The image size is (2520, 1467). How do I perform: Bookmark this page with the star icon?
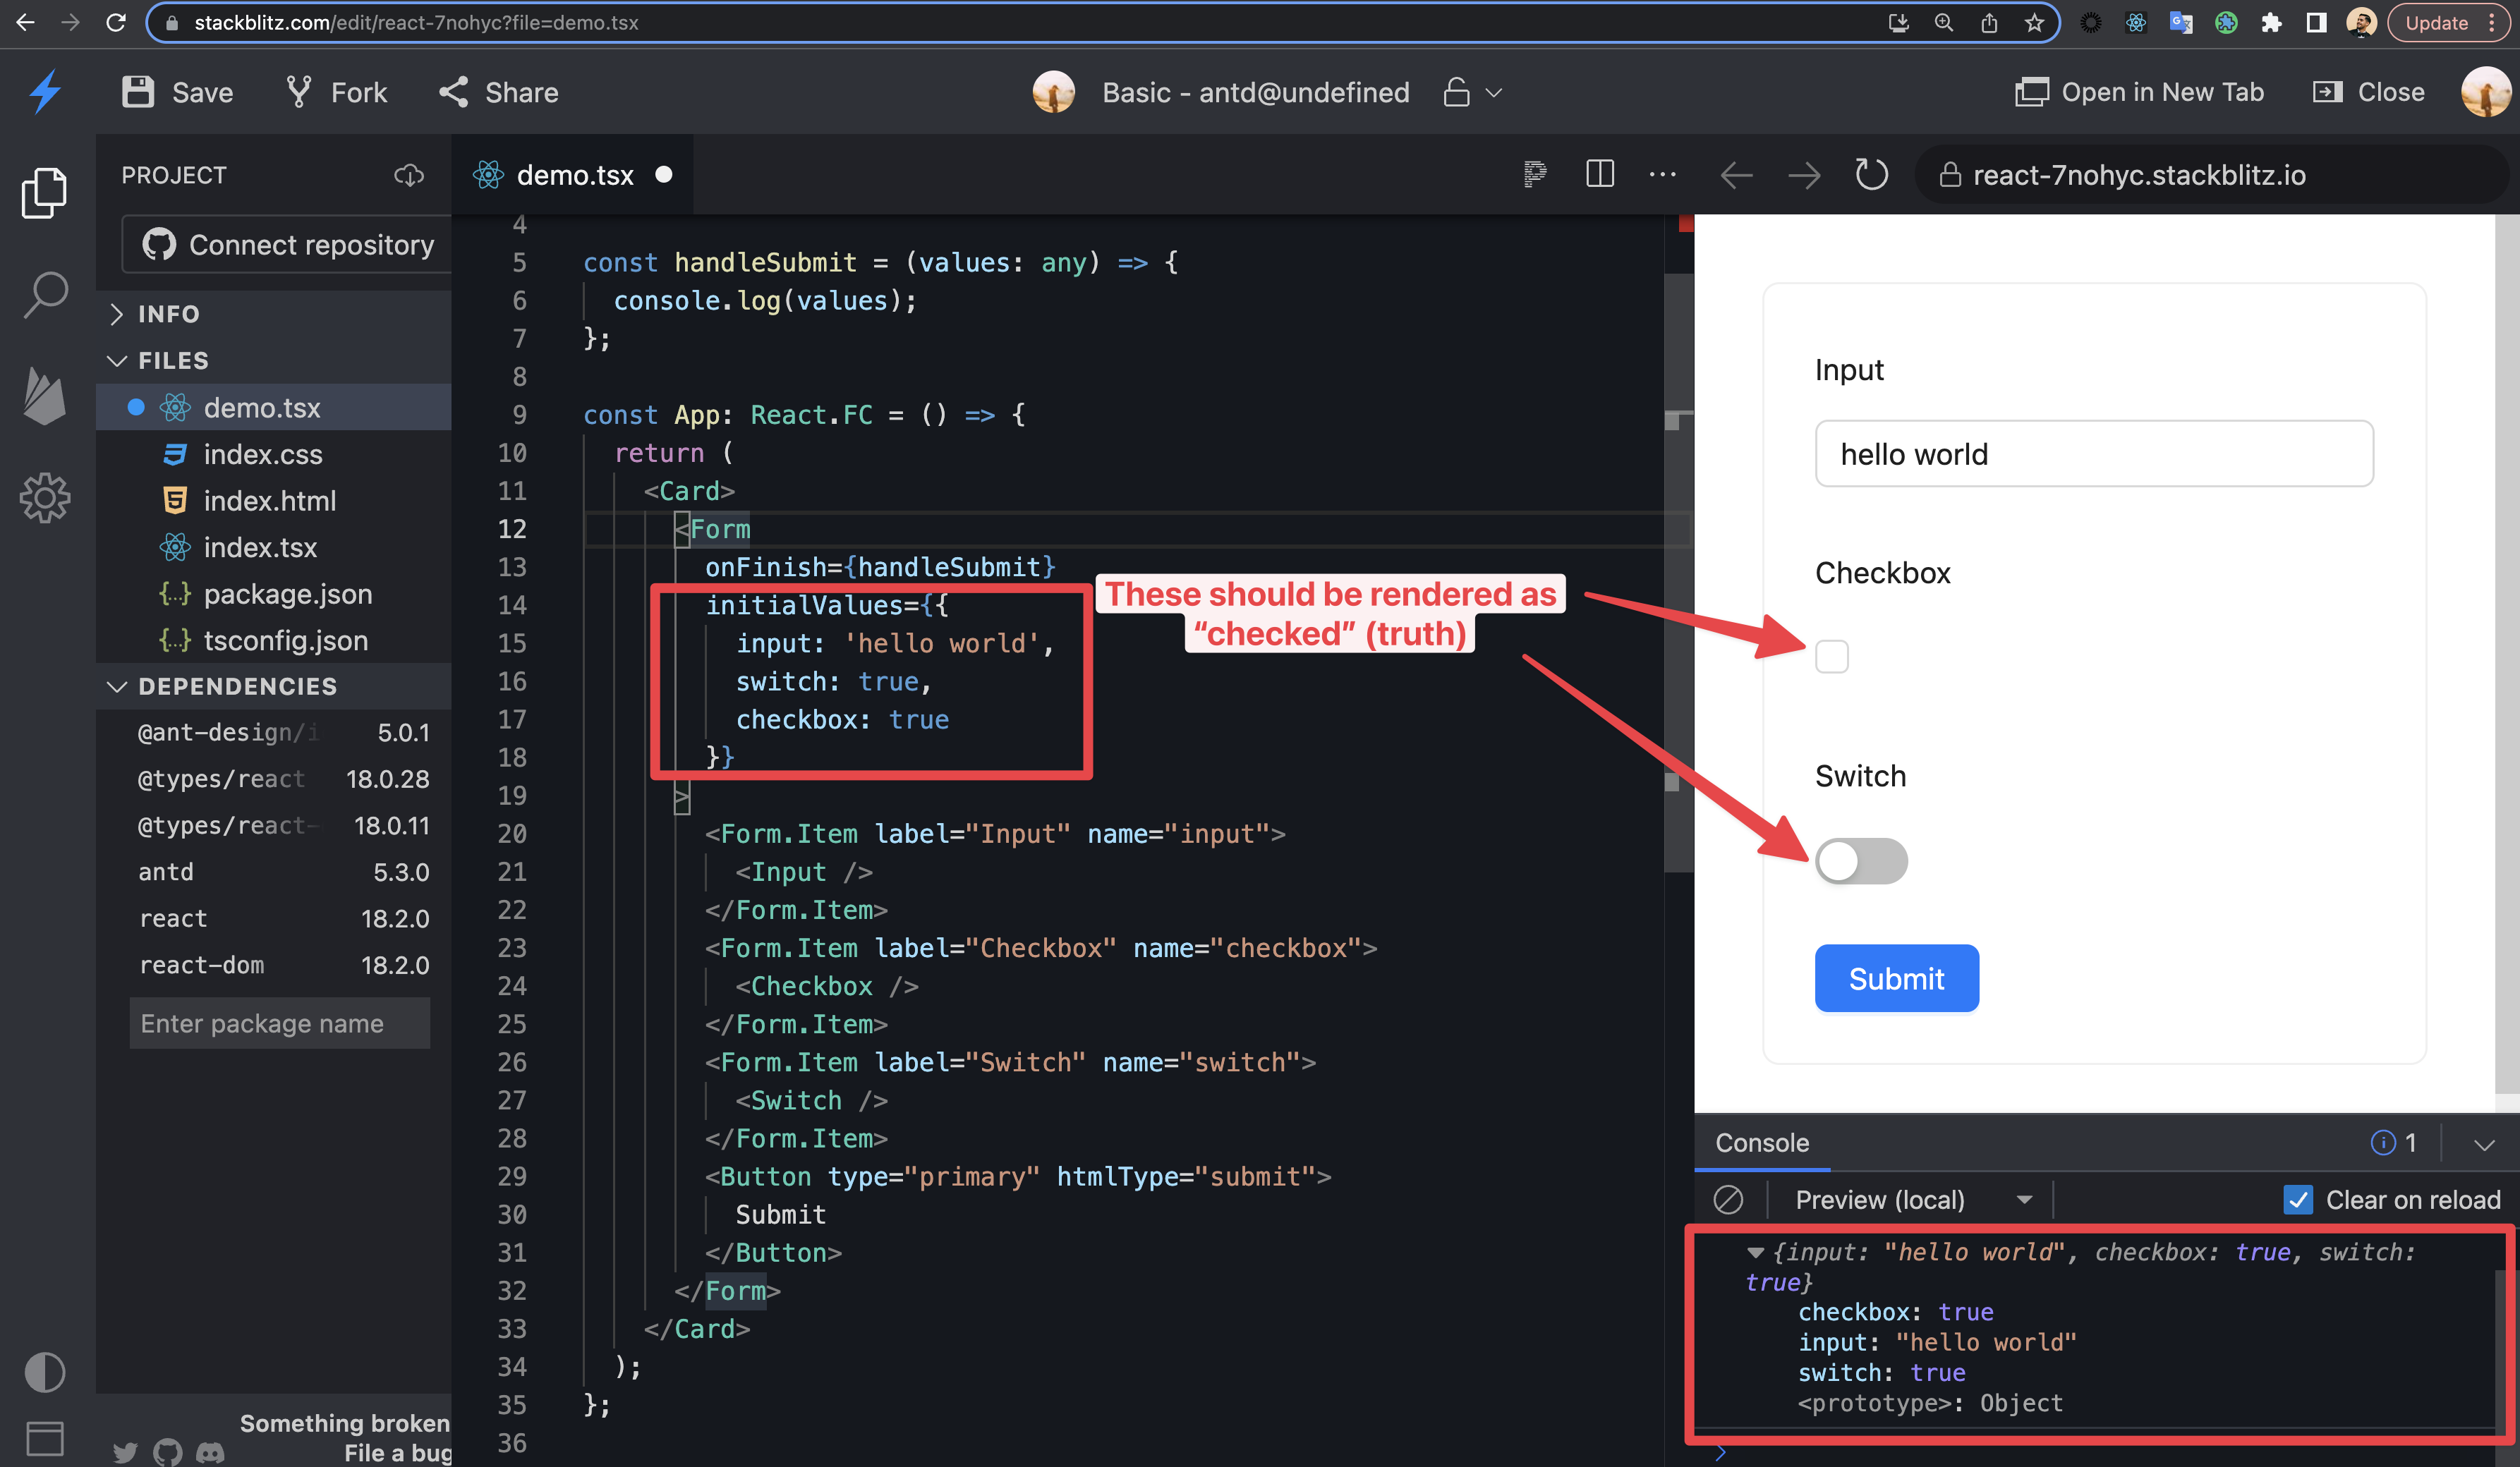2033,22
